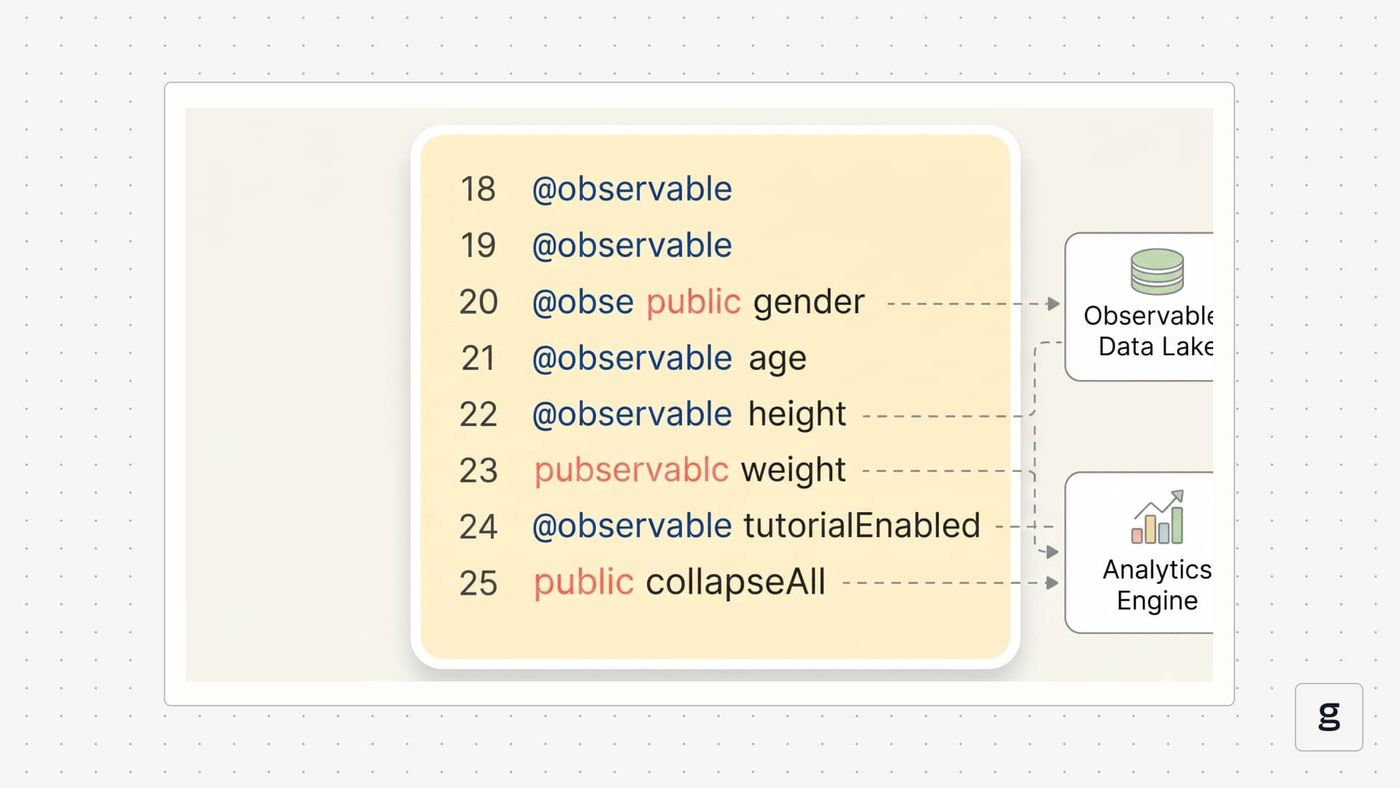Click the 'gender' property name

[x=808, y=304]
